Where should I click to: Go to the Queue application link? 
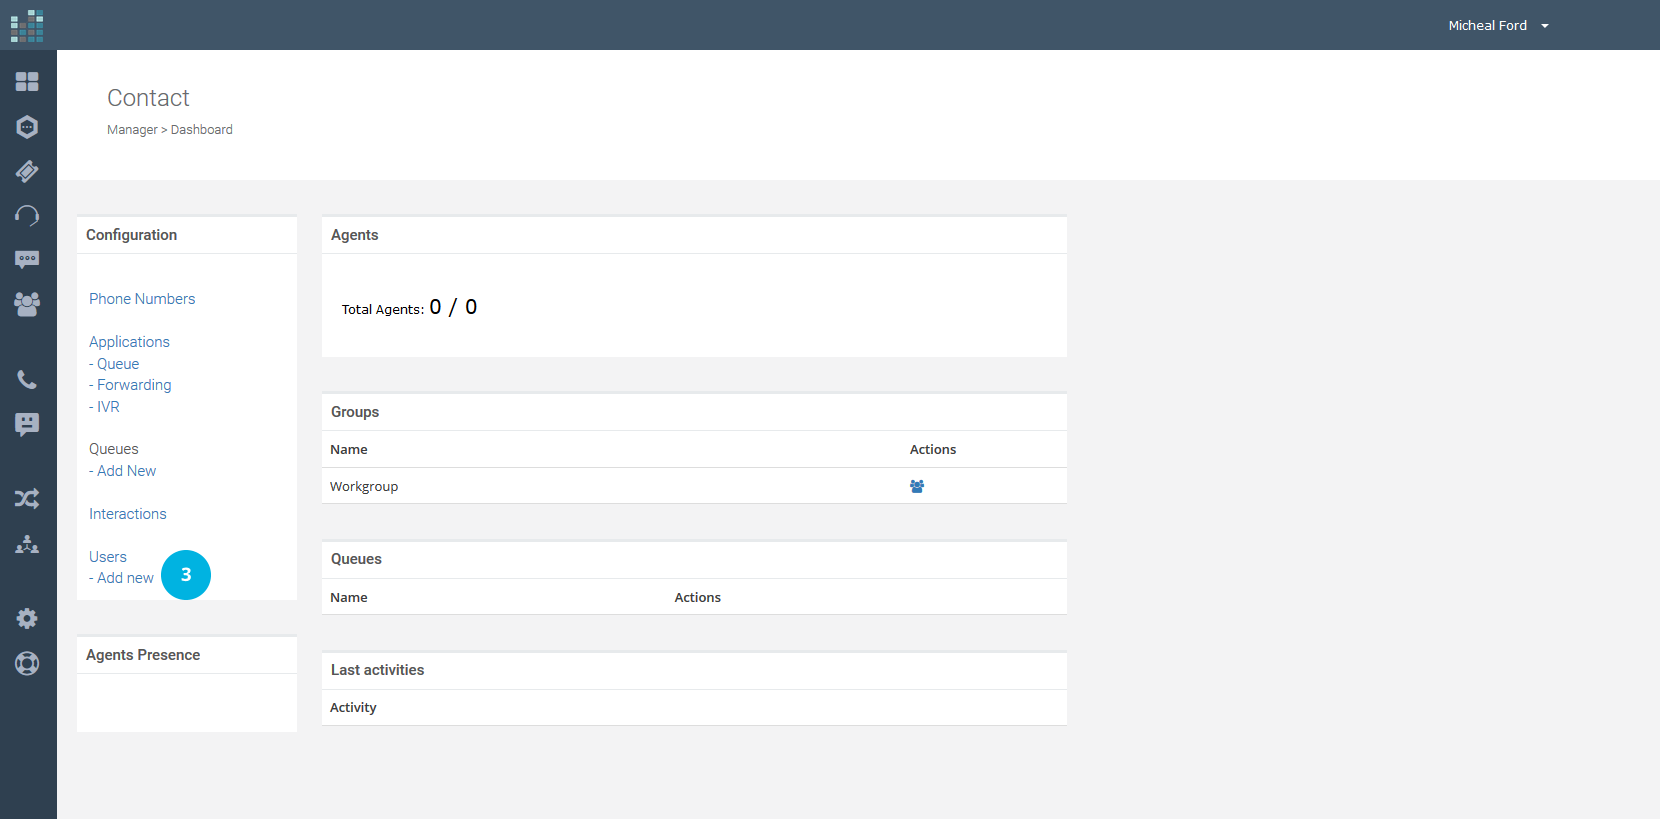click(118, 364)
